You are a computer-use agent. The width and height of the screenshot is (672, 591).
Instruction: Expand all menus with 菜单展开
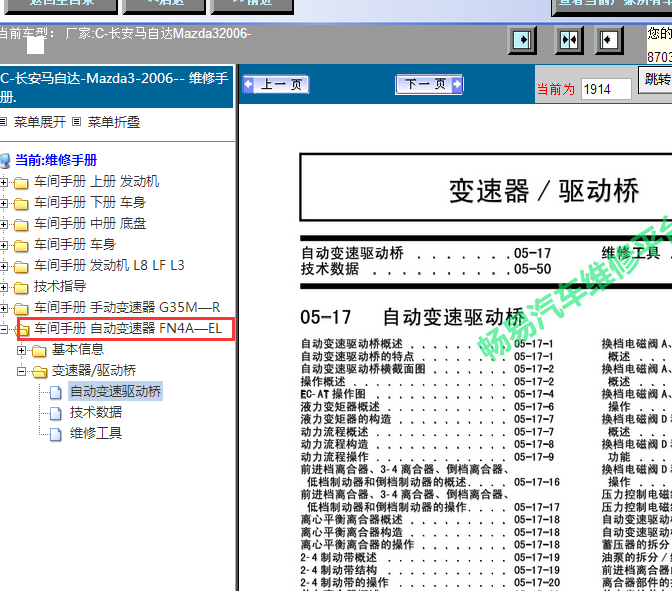40,122
